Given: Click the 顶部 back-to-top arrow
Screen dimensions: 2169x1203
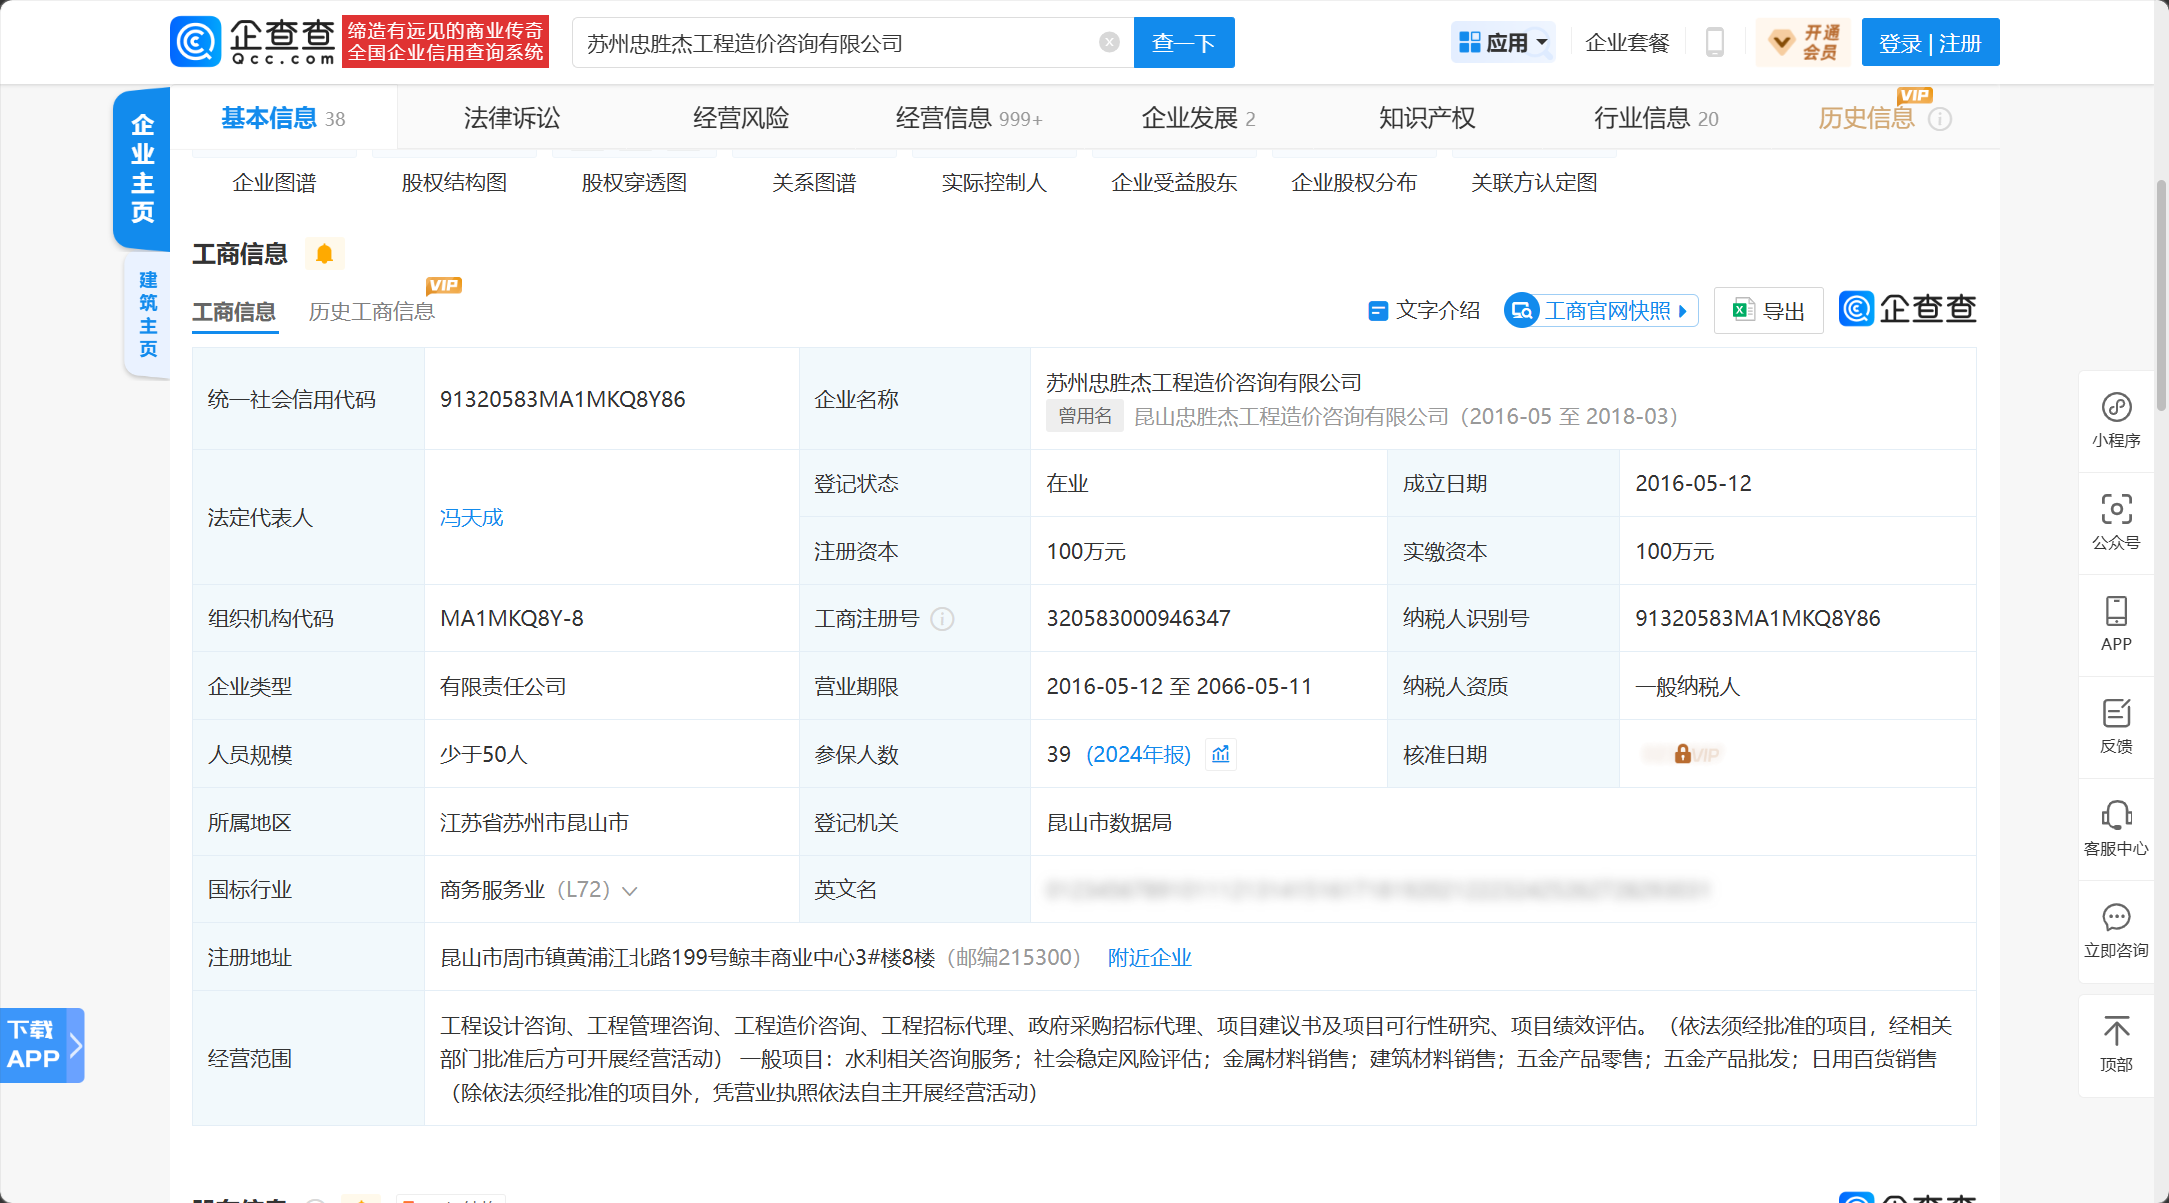Looking at the screenshot, I should [x=2116, y=1032].
